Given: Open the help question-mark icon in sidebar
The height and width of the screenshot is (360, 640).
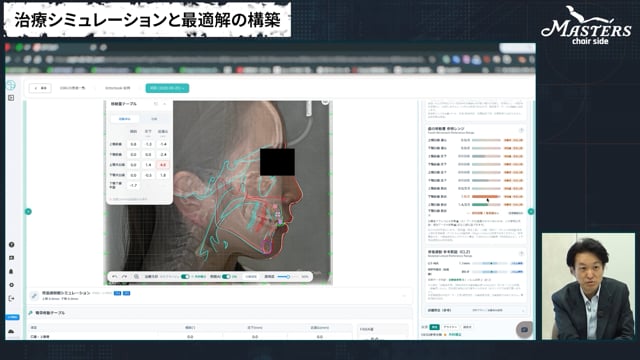Looking at the screenshot, I should (11, 244).
